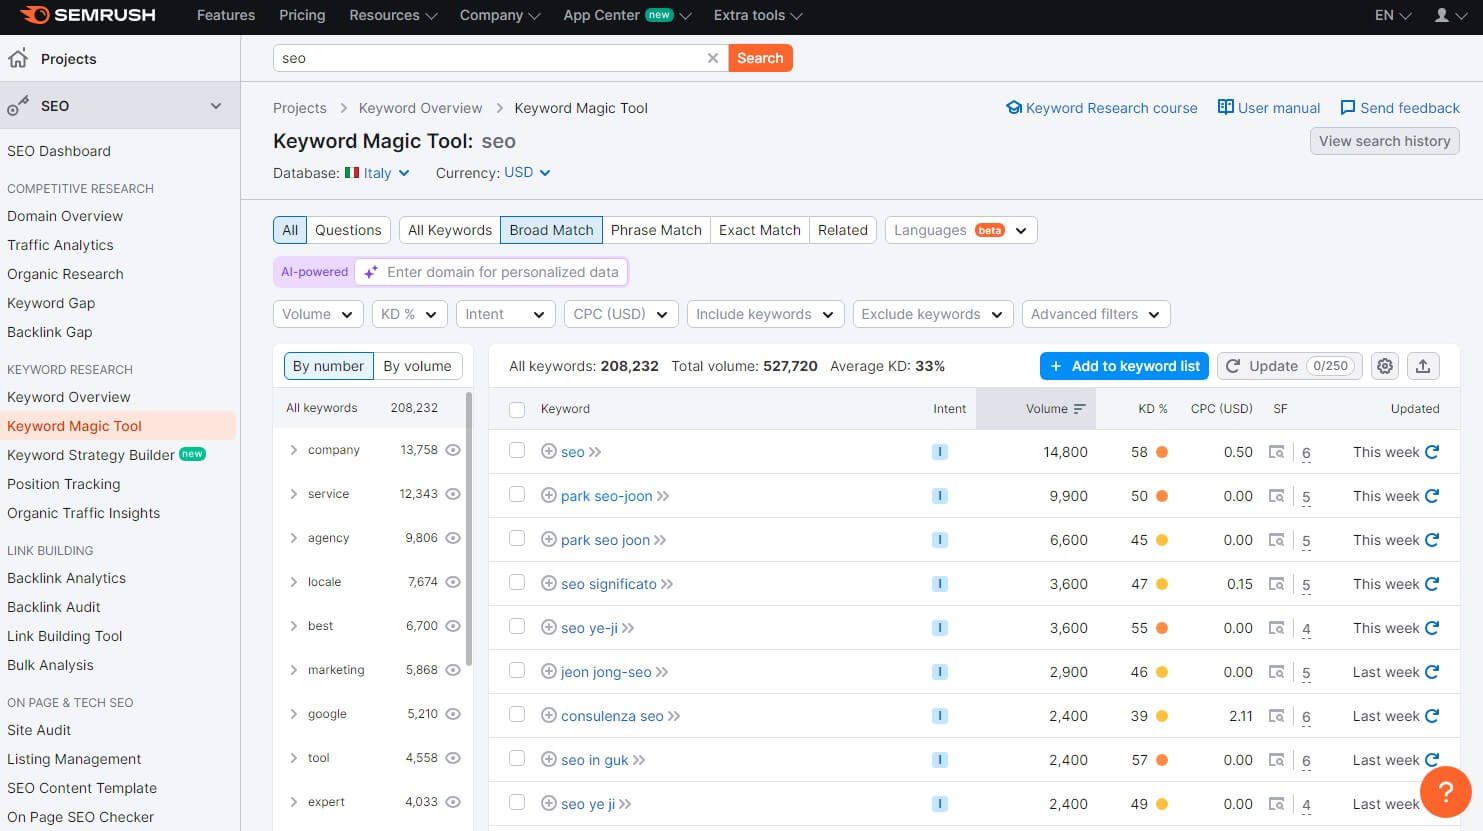
Task: View SERP icon for 'seo' row
Action: pos(1276,452)
